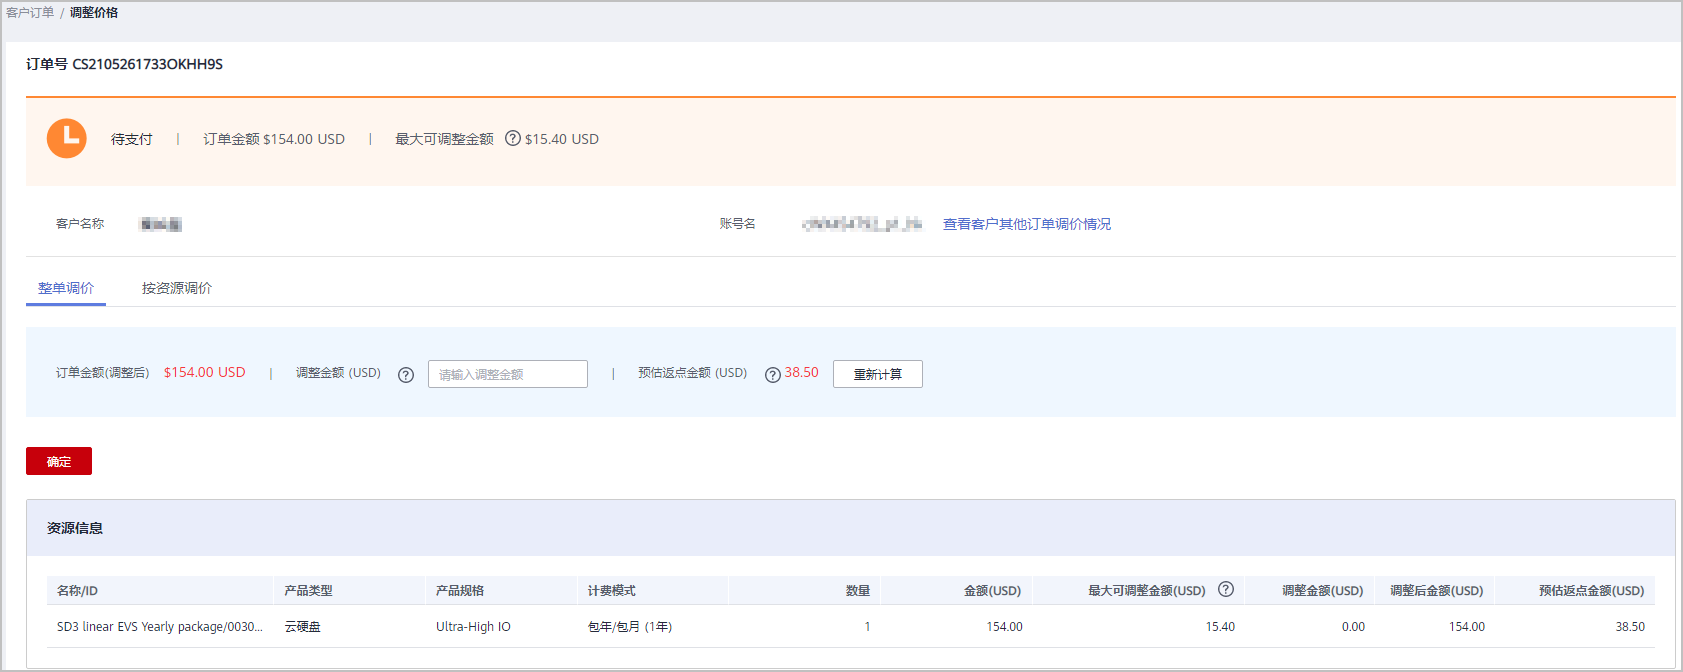Click help icon next to 预估返点金额 (USD)
The image size is (1683, 672).
pos(772,375)
